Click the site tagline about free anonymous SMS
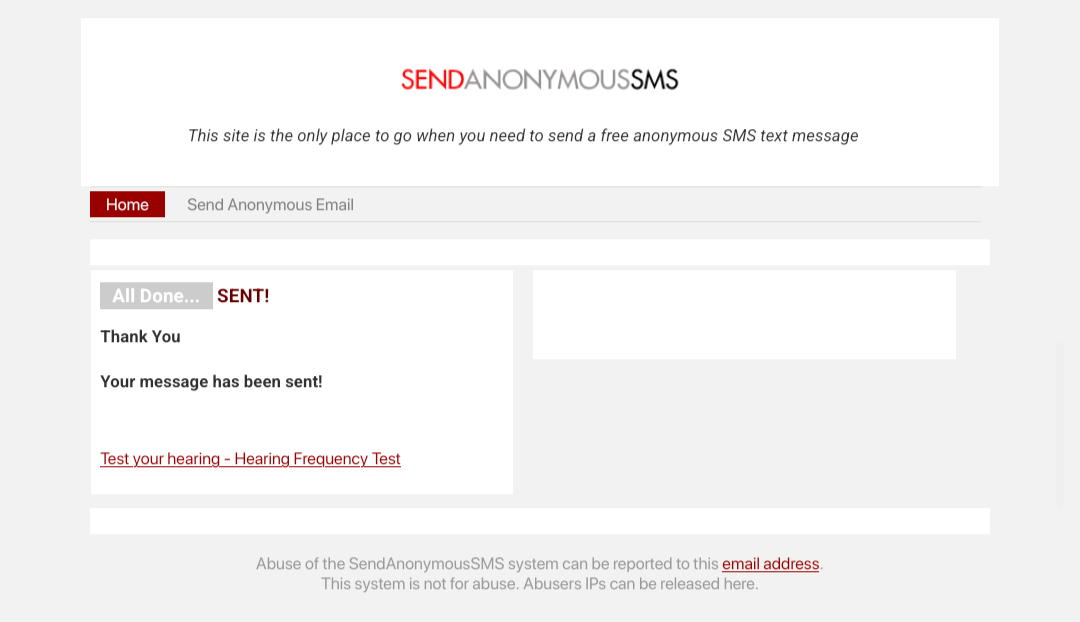1080x622 pixels. (523, 136)
